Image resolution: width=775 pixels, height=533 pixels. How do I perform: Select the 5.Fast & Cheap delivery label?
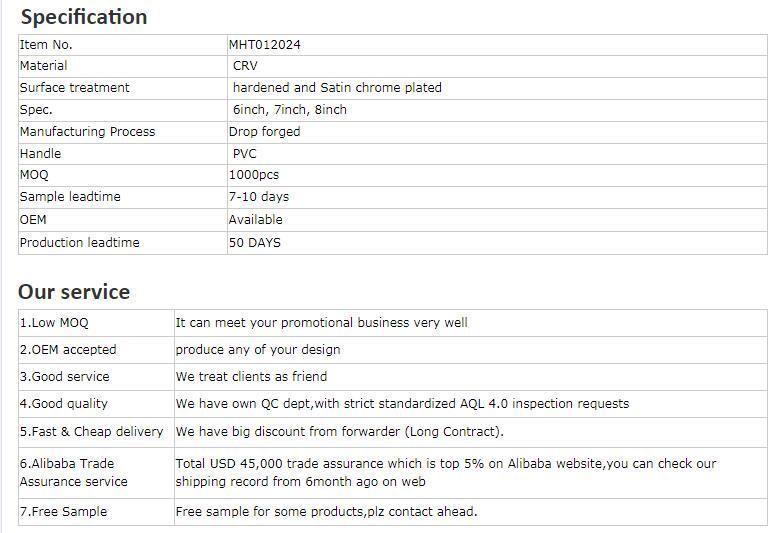point(91,431)
